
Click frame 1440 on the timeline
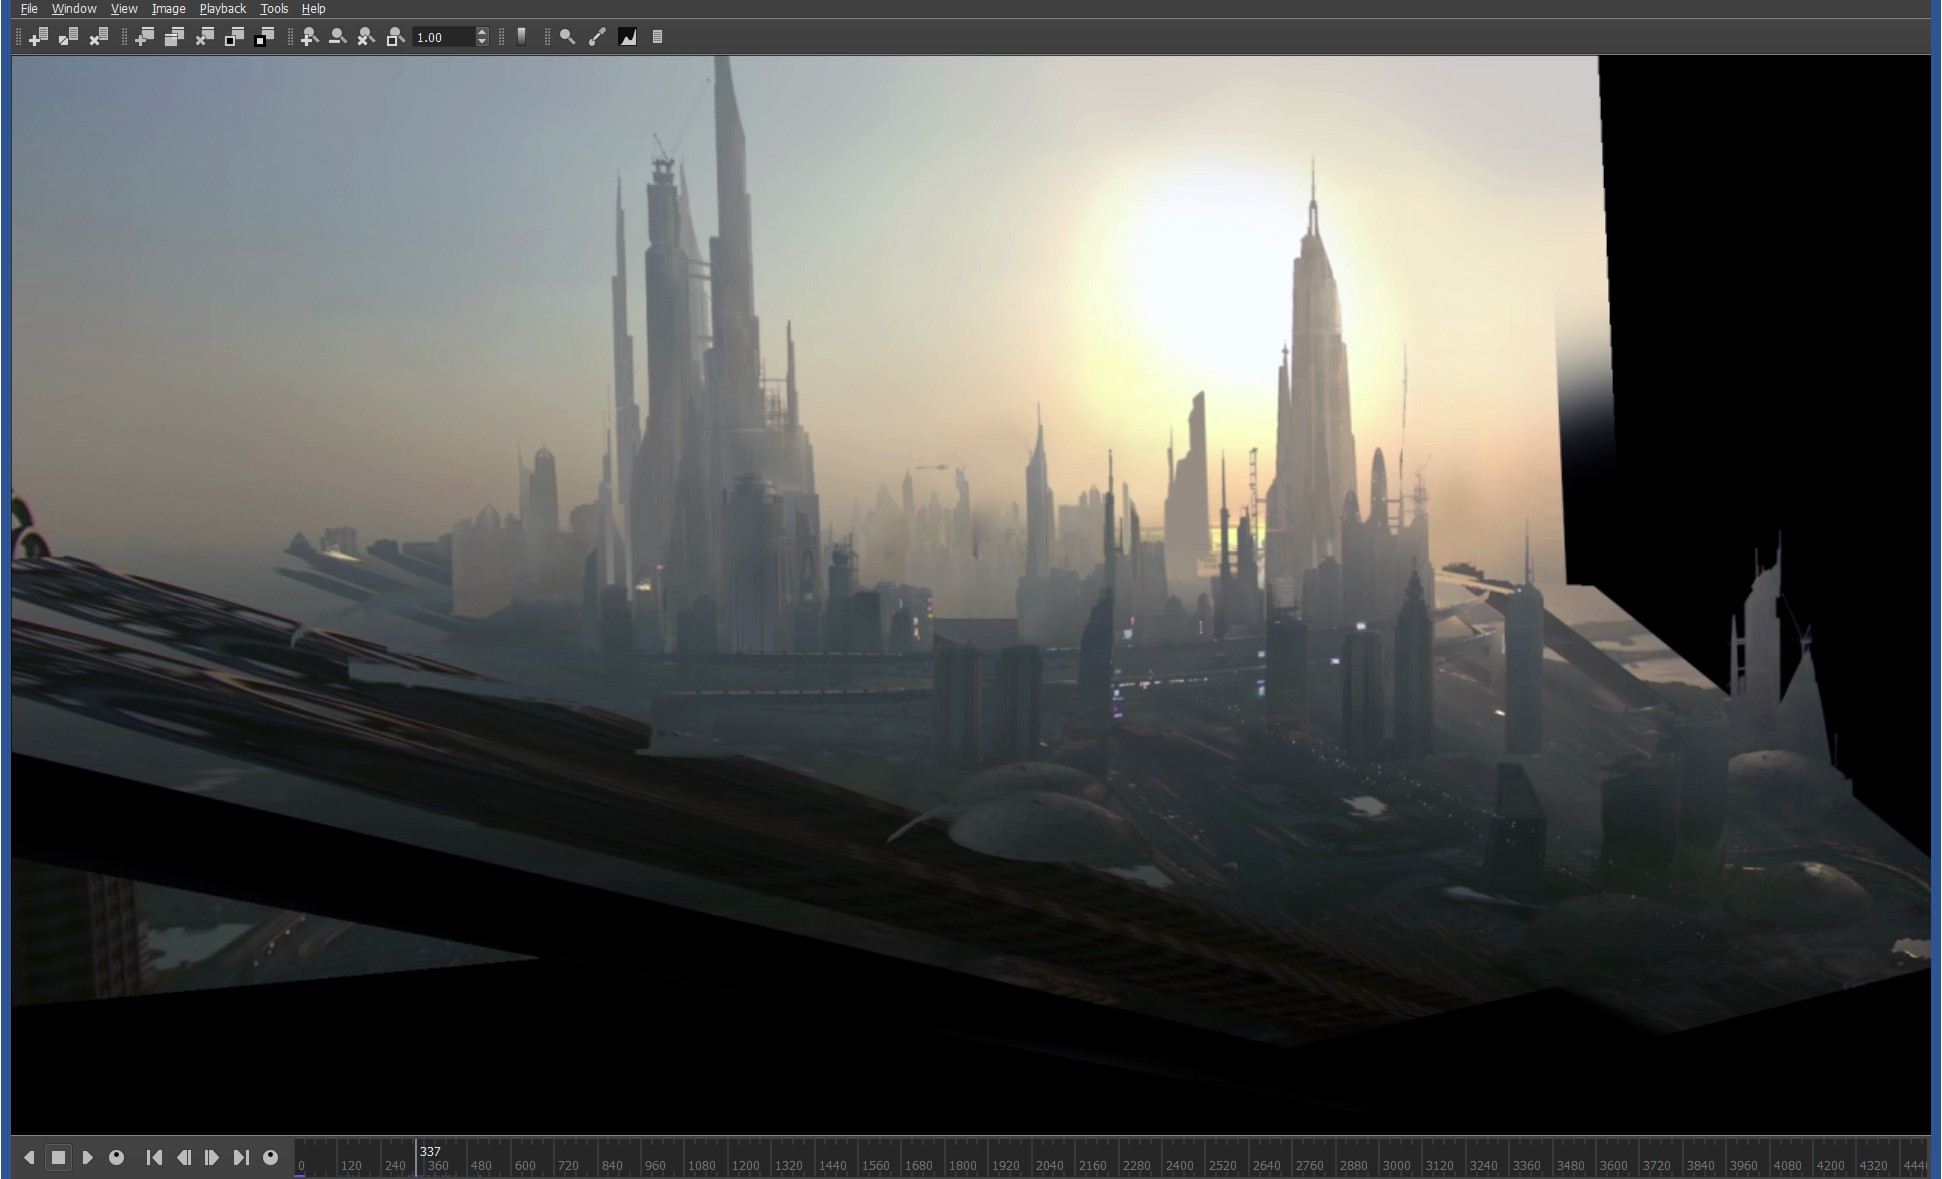pos(832,1165)
